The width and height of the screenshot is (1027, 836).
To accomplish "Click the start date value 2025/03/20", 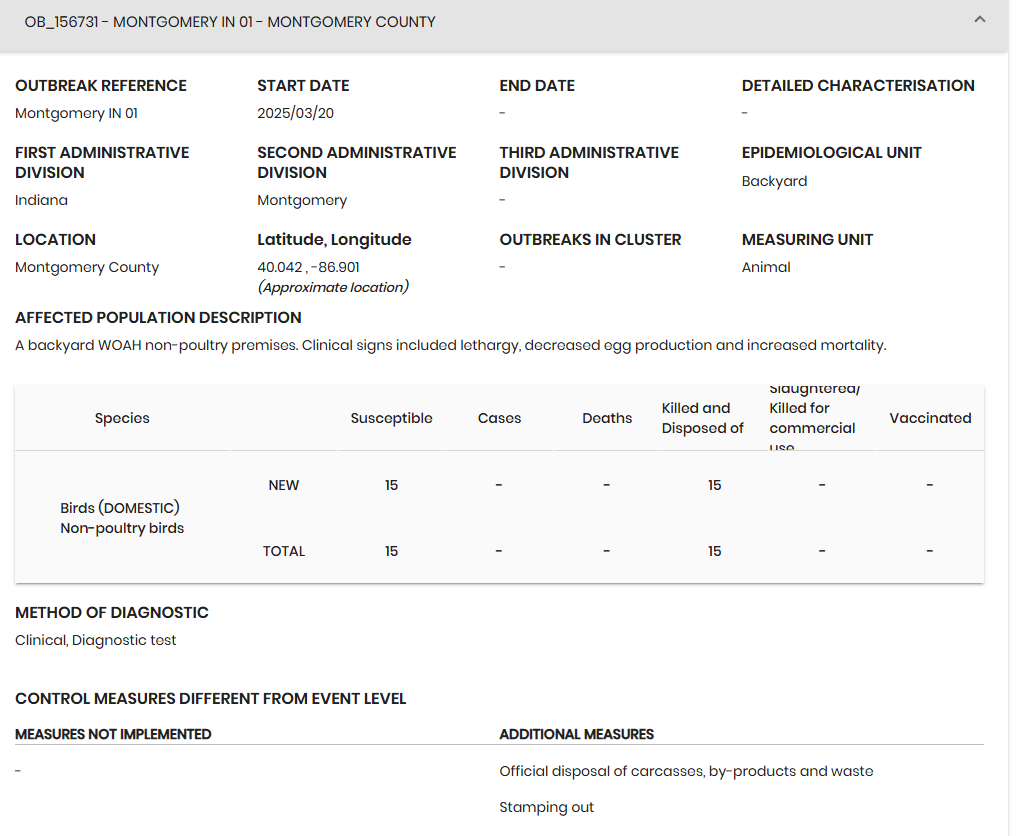I will 295,113.
